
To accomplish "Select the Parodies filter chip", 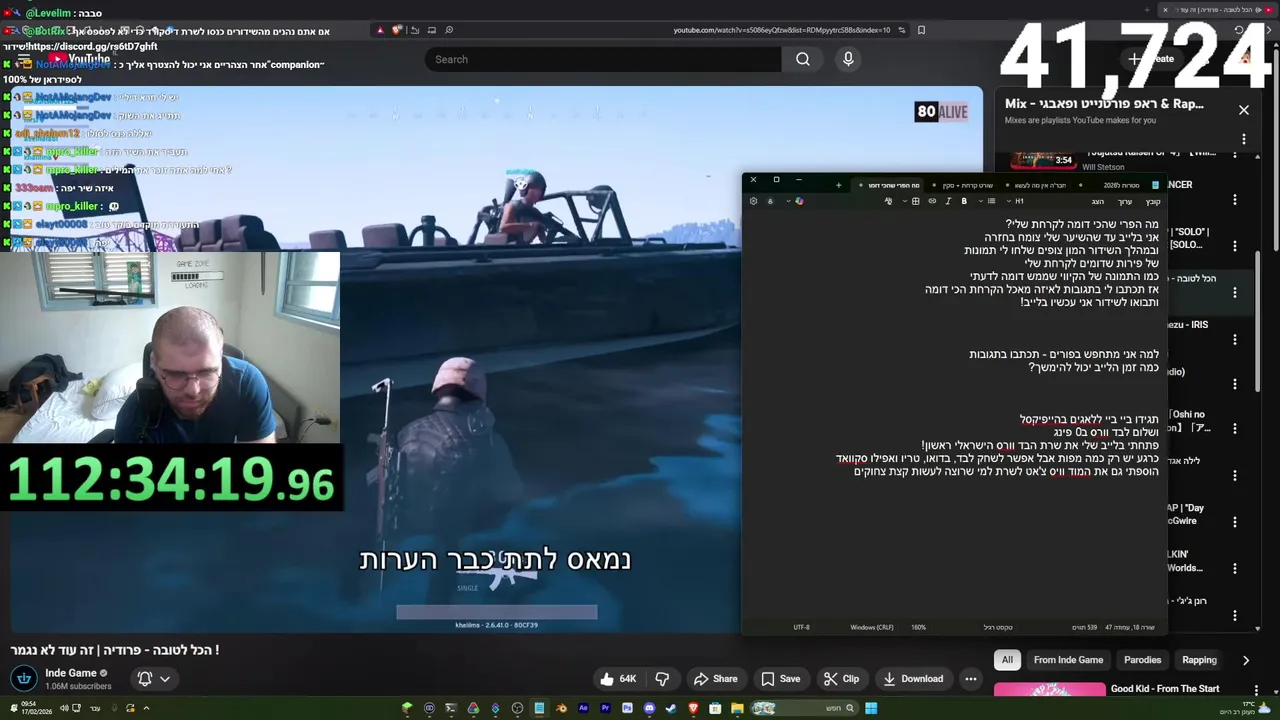I will tap(1142, 660).
